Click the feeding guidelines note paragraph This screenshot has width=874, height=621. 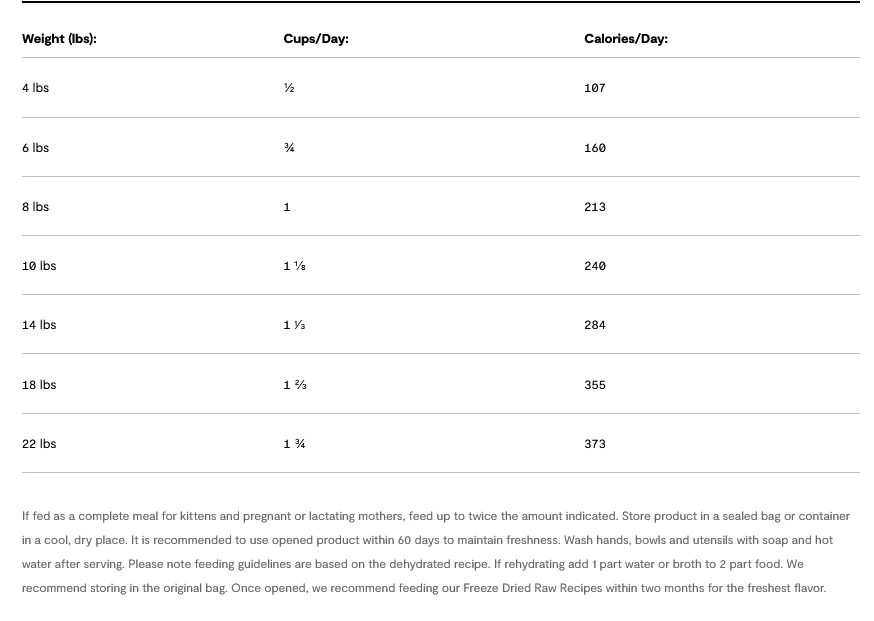point(436,552)
